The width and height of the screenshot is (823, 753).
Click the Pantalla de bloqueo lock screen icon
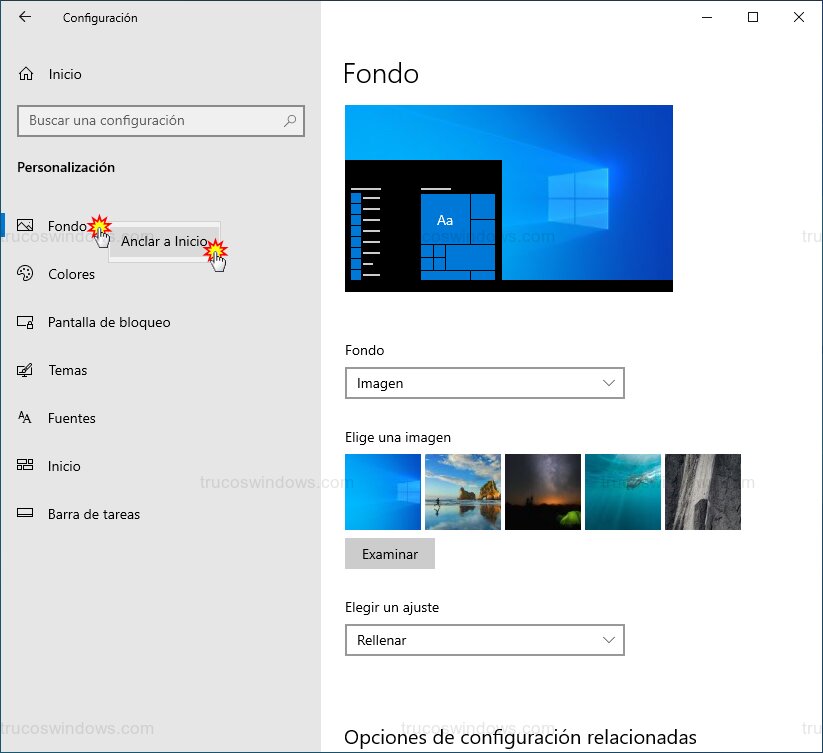pyautogui.click(x=25, y=322)
